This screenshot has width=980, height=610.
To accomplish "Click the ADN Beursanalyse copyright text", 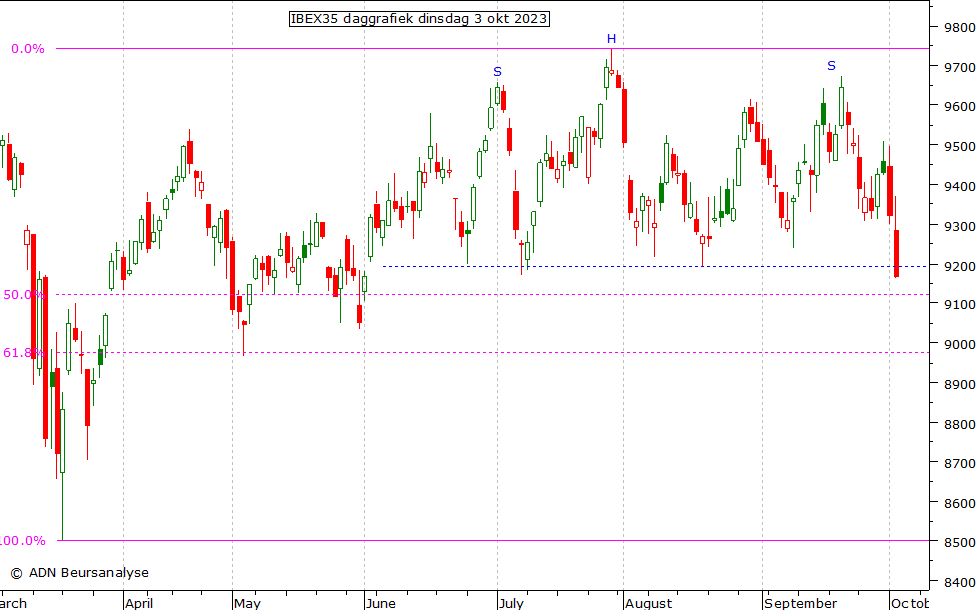I will [x=79, y=573].
